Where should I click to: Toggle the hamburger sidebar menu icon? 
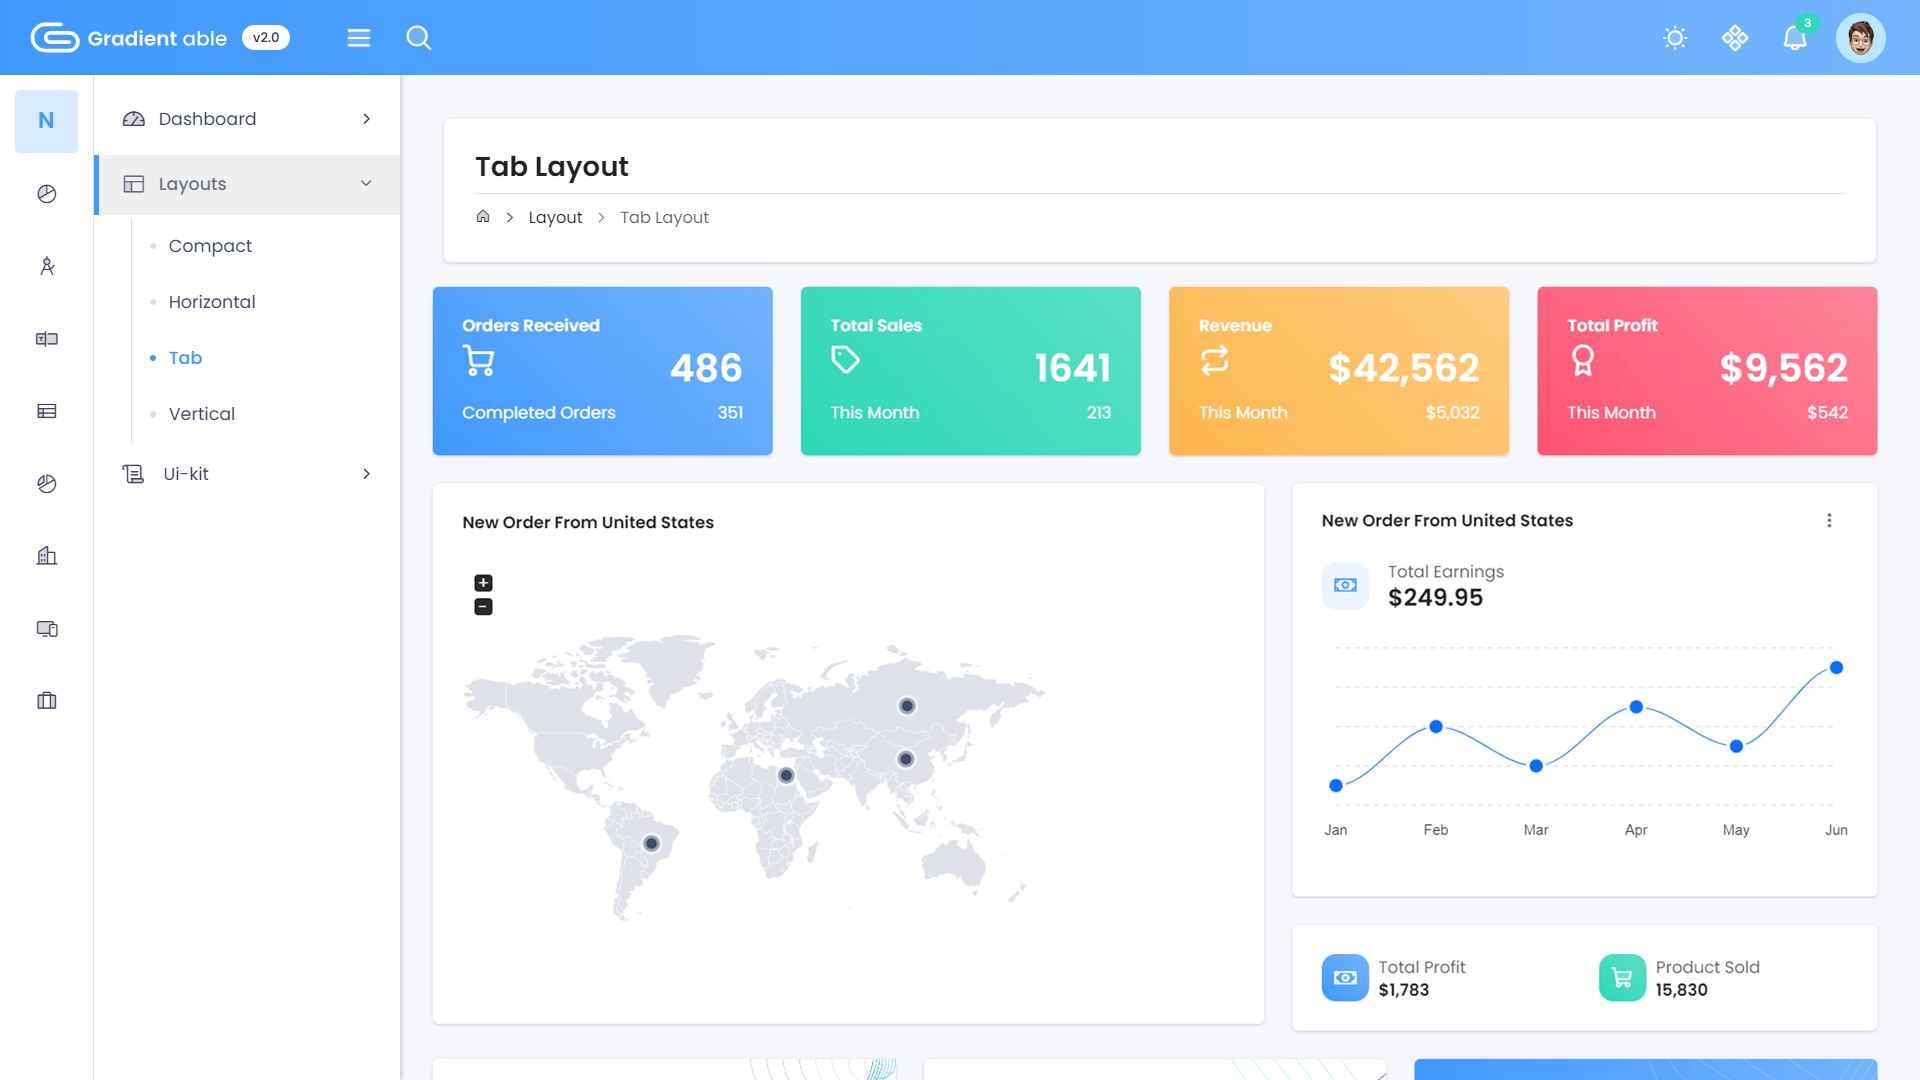359,38
